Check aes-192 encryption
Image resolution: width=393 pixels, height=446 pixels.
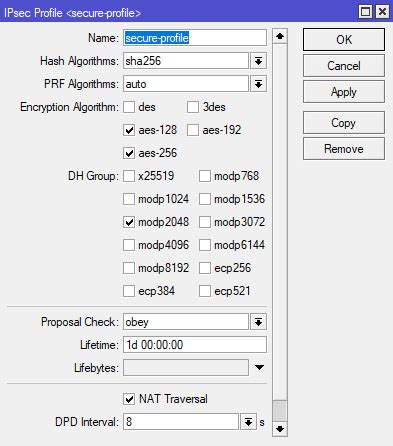[x=193, y=130]
